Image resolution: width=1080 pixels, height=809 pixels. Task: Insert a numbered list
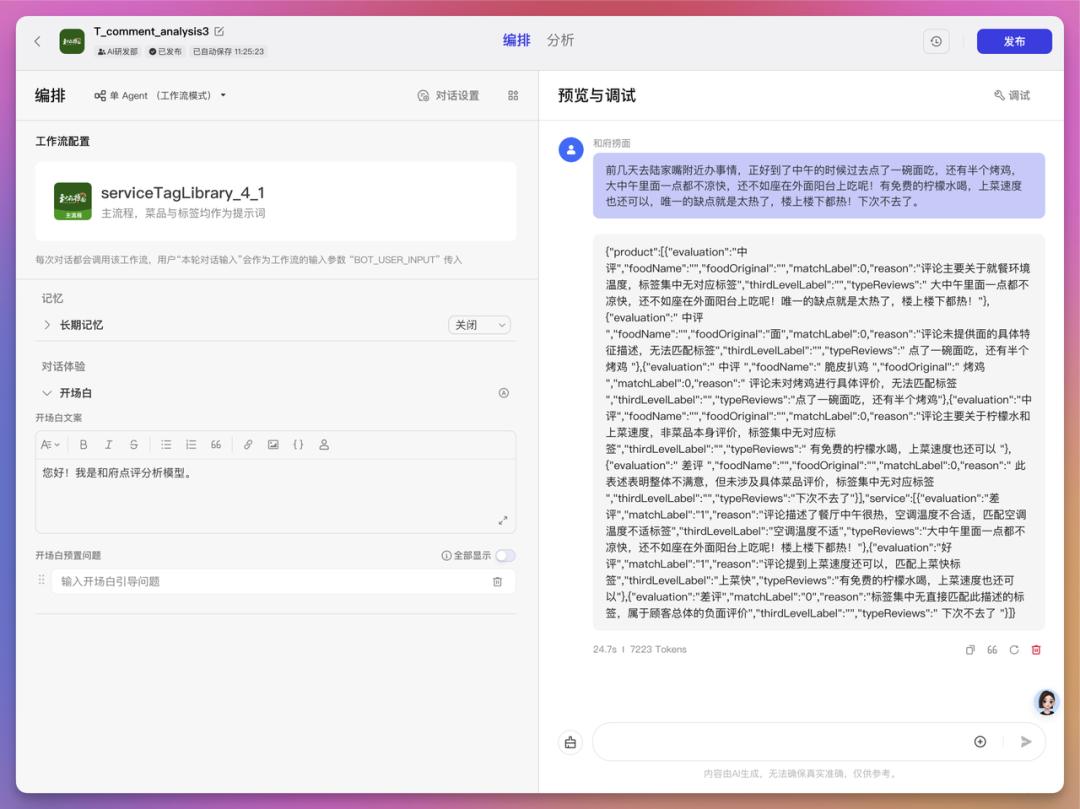coord(191,445)
